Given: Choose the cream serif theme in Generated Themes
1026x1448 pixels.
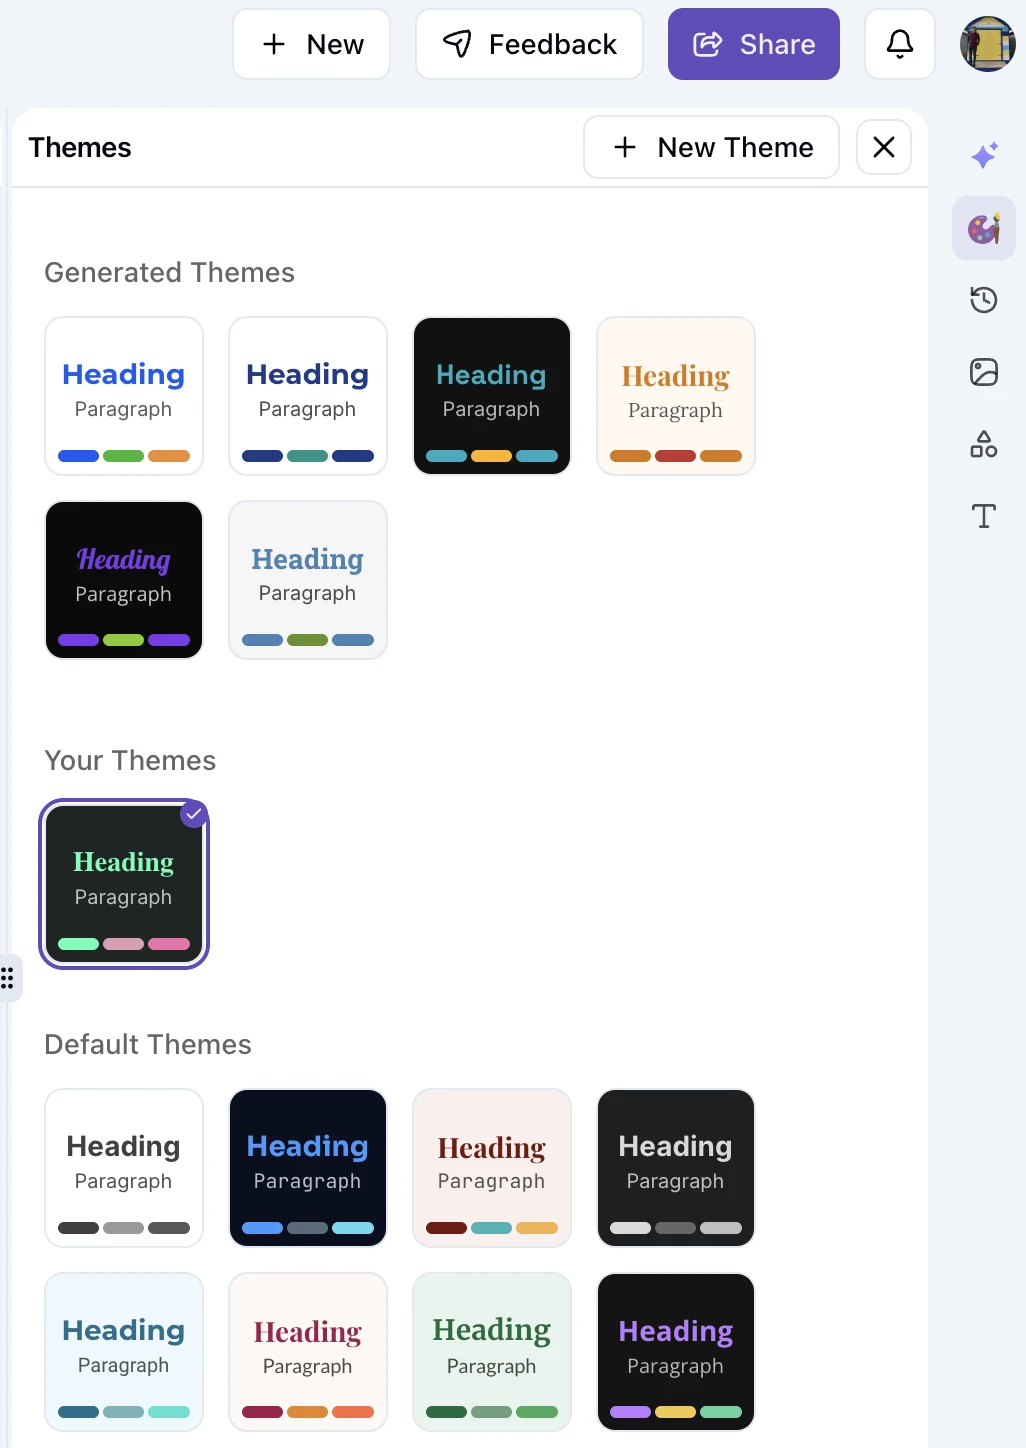Looking at the screenshot, I should 675,395.
